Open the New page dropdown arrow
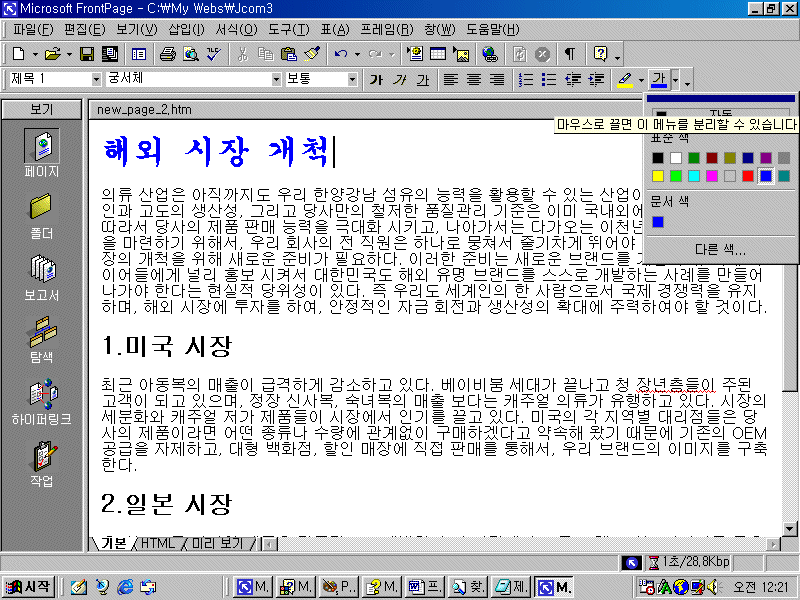Screen dimensions: 800x600 pyautogui.click(x=35, y=54)
